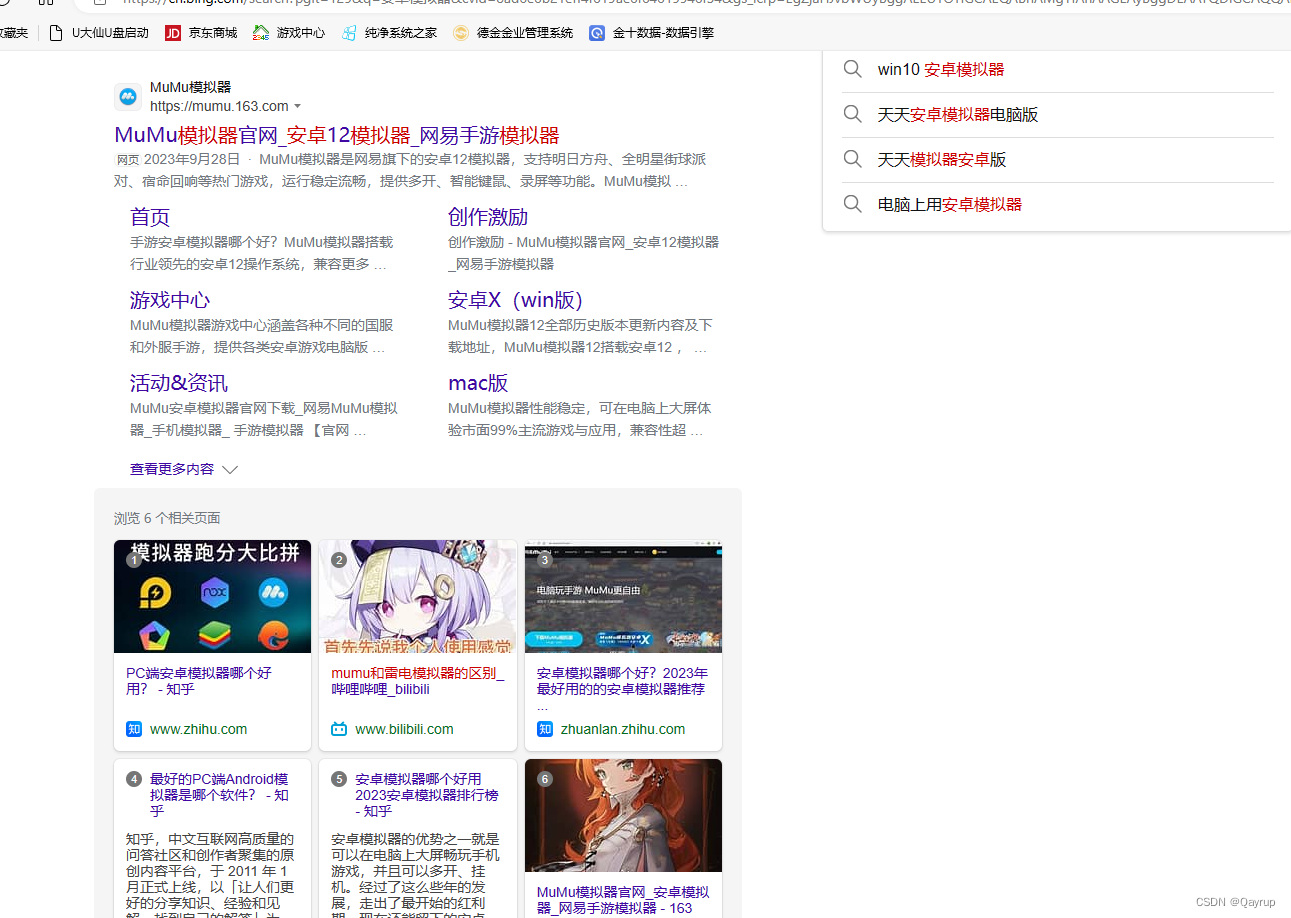Open the MuMu模拟器官网_安卓12模拟器 result title
Screen dimensions: 1291x918
[x=337, y=135]
